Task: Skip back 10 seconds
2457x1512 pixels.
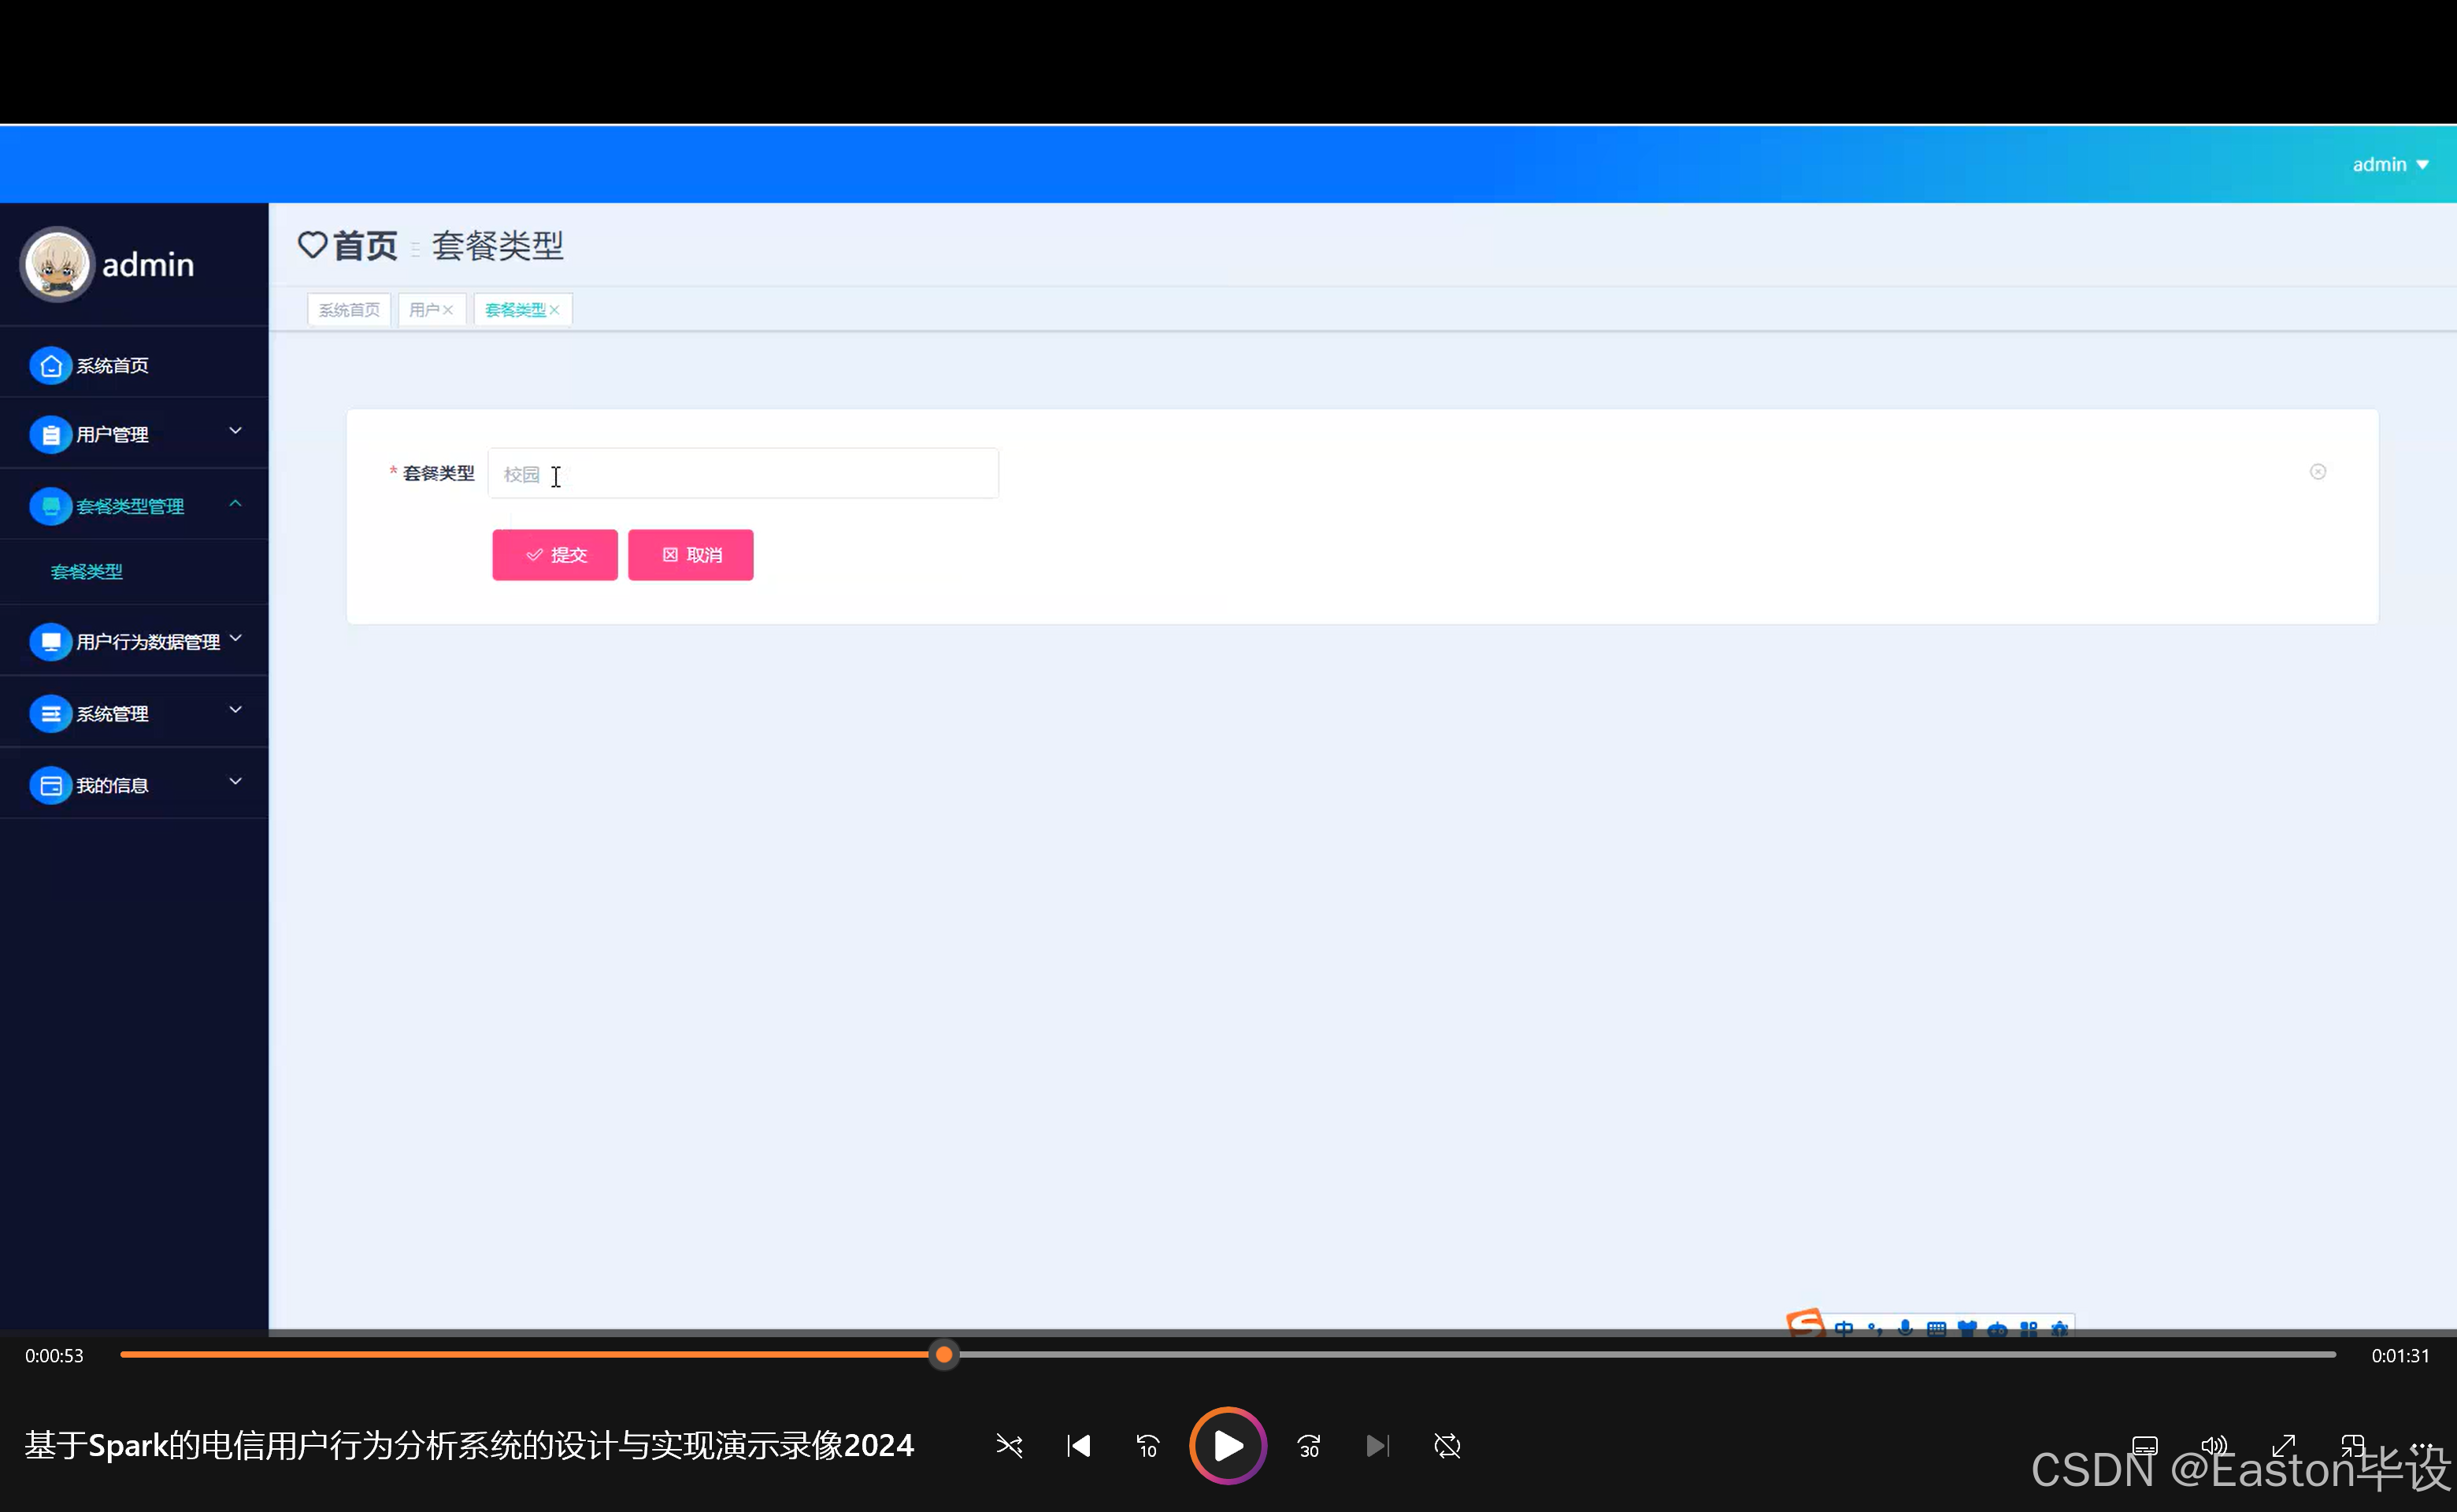Action: point(1147,1446)
